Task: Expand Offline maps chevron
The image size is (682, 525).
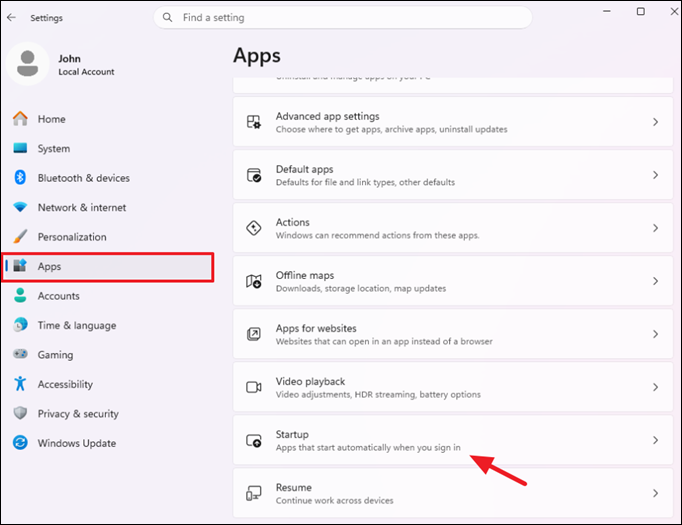Action: (x=655, y=281)
